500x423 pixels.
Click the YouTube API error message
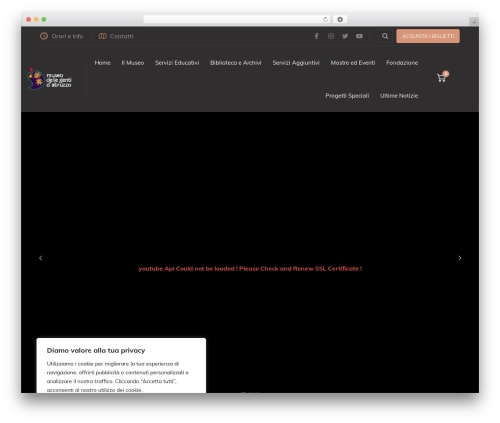[x=250, y=269]
